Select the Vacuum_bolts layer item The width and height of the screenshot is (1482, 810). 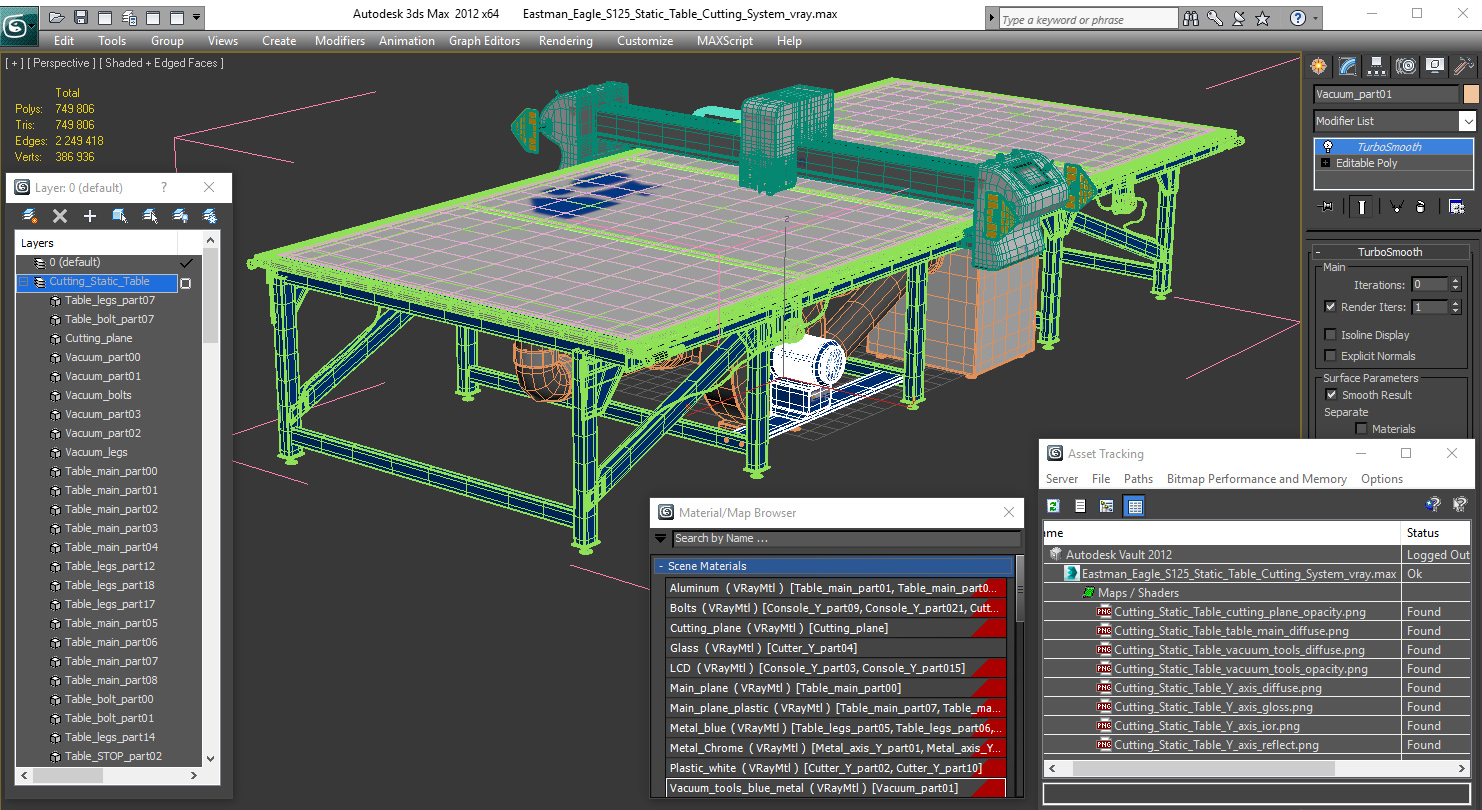tap(98, 395)
